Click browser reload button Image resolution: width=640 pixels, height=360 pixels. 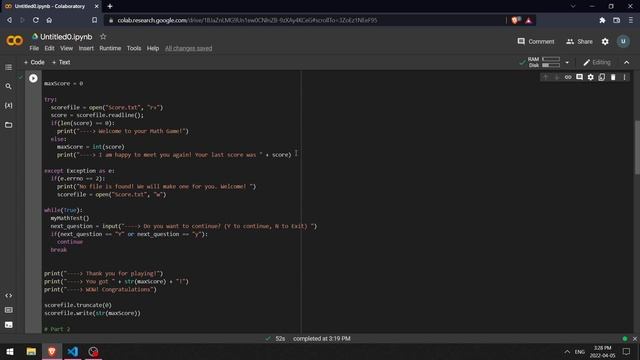[36, 20]
